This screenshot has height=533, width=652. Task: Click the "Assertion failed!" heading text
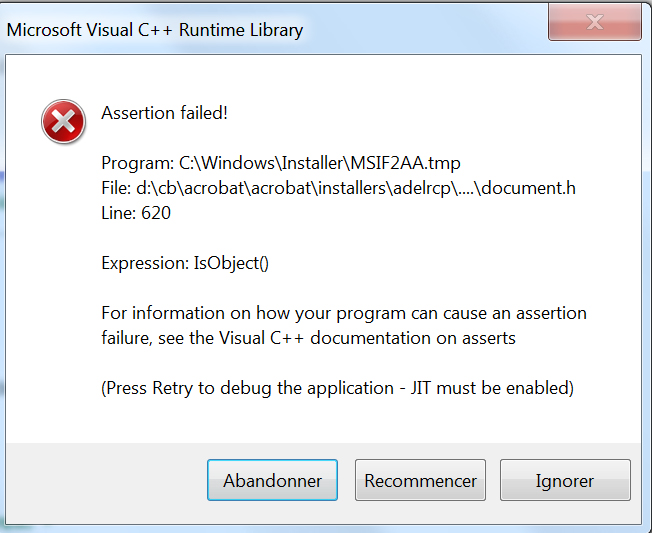(x=165, y=113)
